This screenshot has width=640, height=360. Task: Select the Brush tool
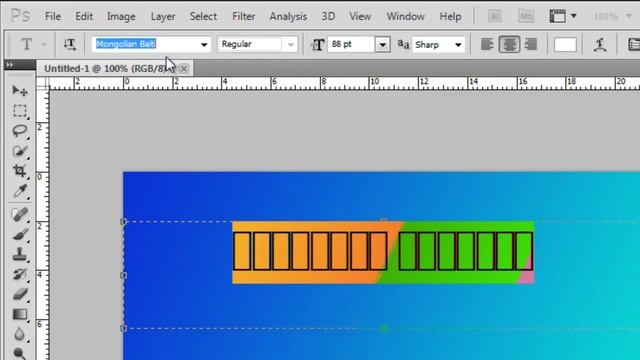pyautogui.click(x=20, y=235)
